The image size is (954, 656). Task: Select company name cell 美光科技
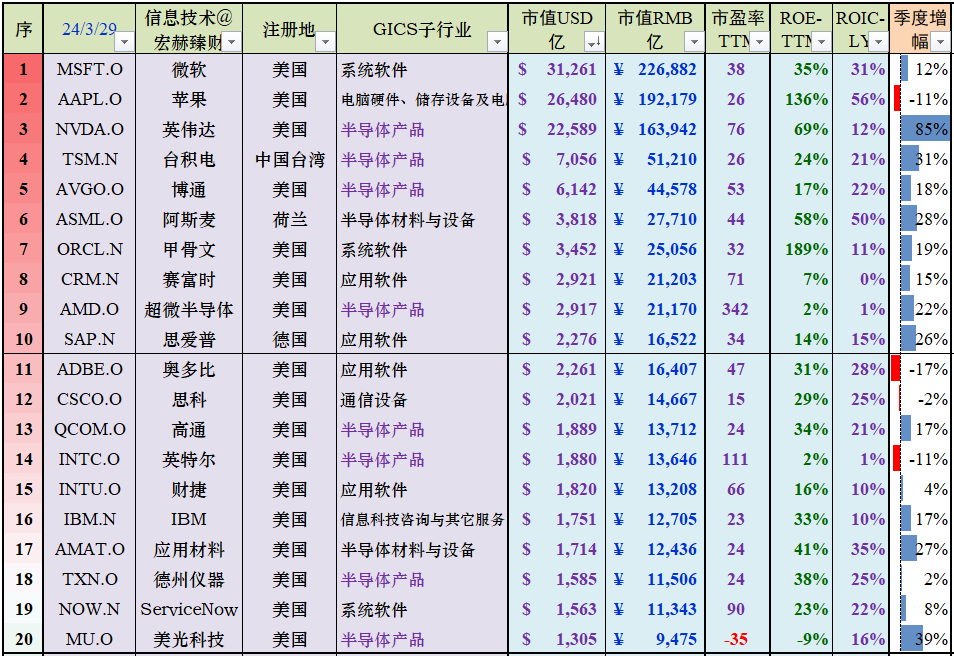point(189,639)
